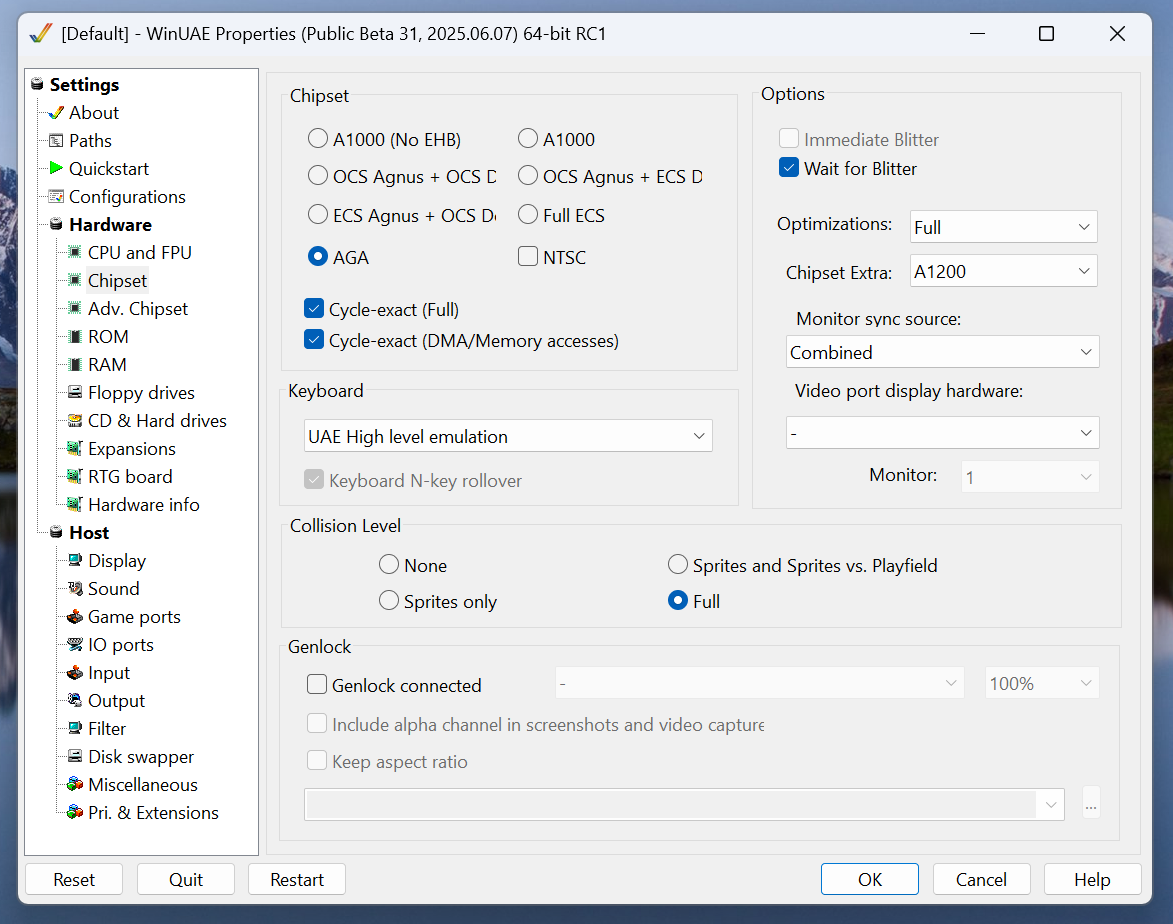Viewport: 1173px width, 924px height.
Task: Open the Miscellaneous settings page
Action: (x=143, y=784)
